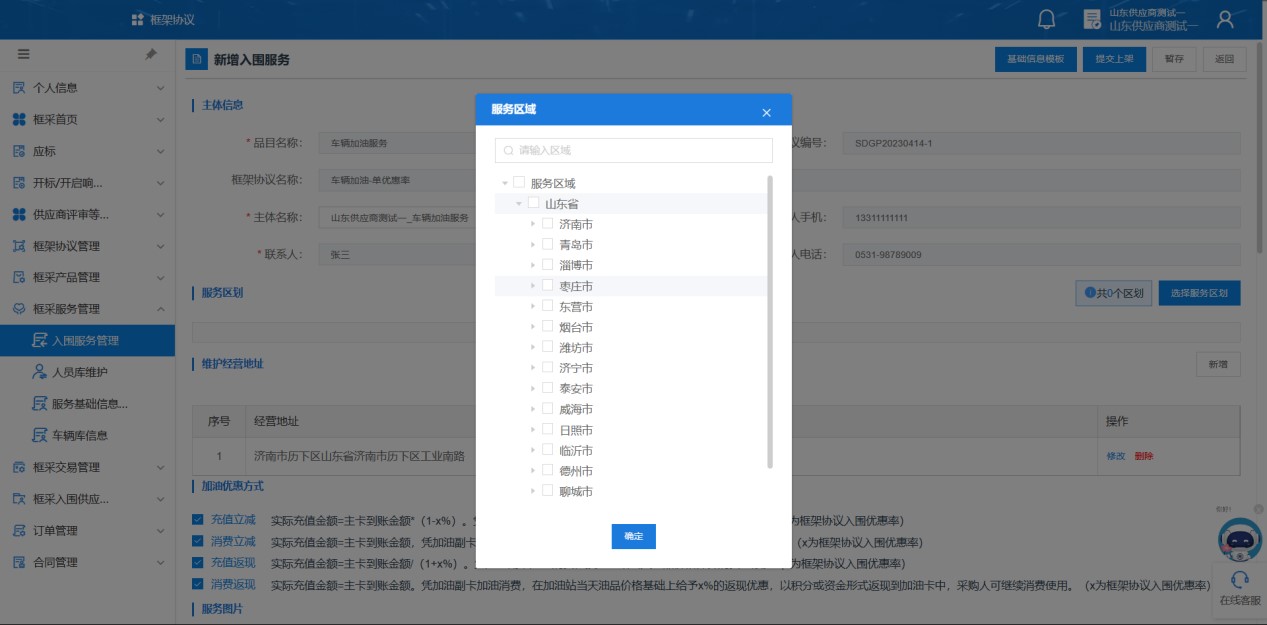Click the sidebar pin icon
Image resolution: width=1267 pixels, height=625 pixels.
coord(151,54)
